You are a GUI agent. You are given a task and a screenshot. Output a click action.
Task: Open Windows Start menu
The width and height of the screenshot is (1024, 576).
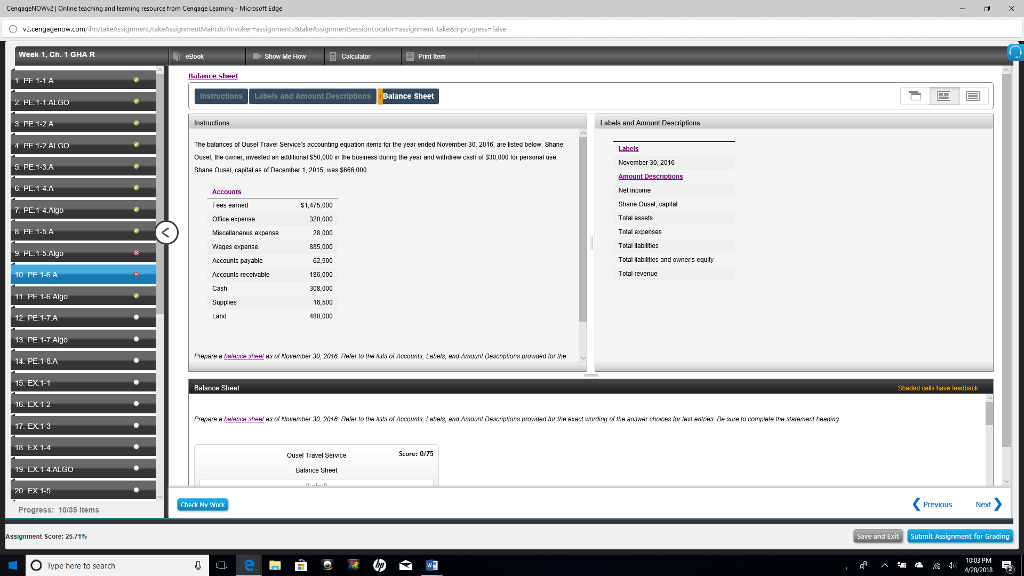tap(12, 566)
